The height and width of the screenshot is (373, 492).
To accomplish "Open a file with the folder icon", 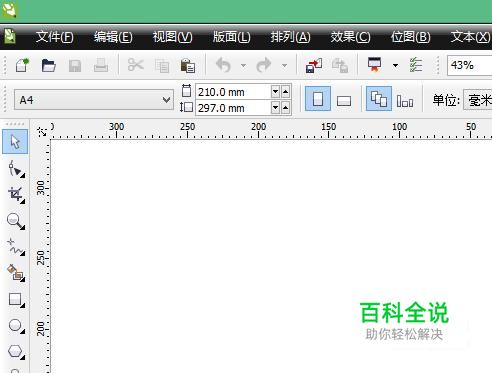I will pos(49,65).
